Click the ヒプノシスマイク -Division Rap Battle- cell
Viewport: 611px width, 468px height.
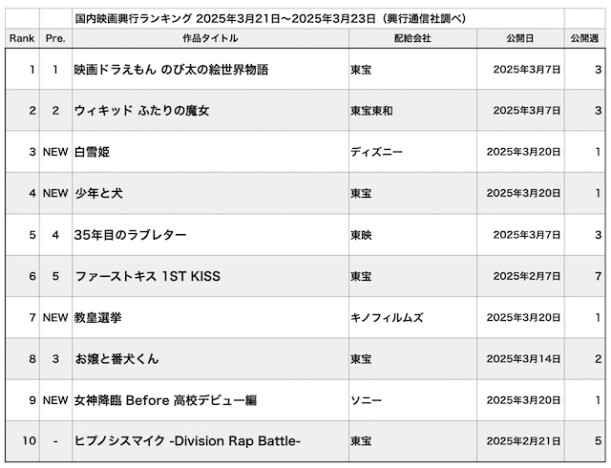click(187, 441)
